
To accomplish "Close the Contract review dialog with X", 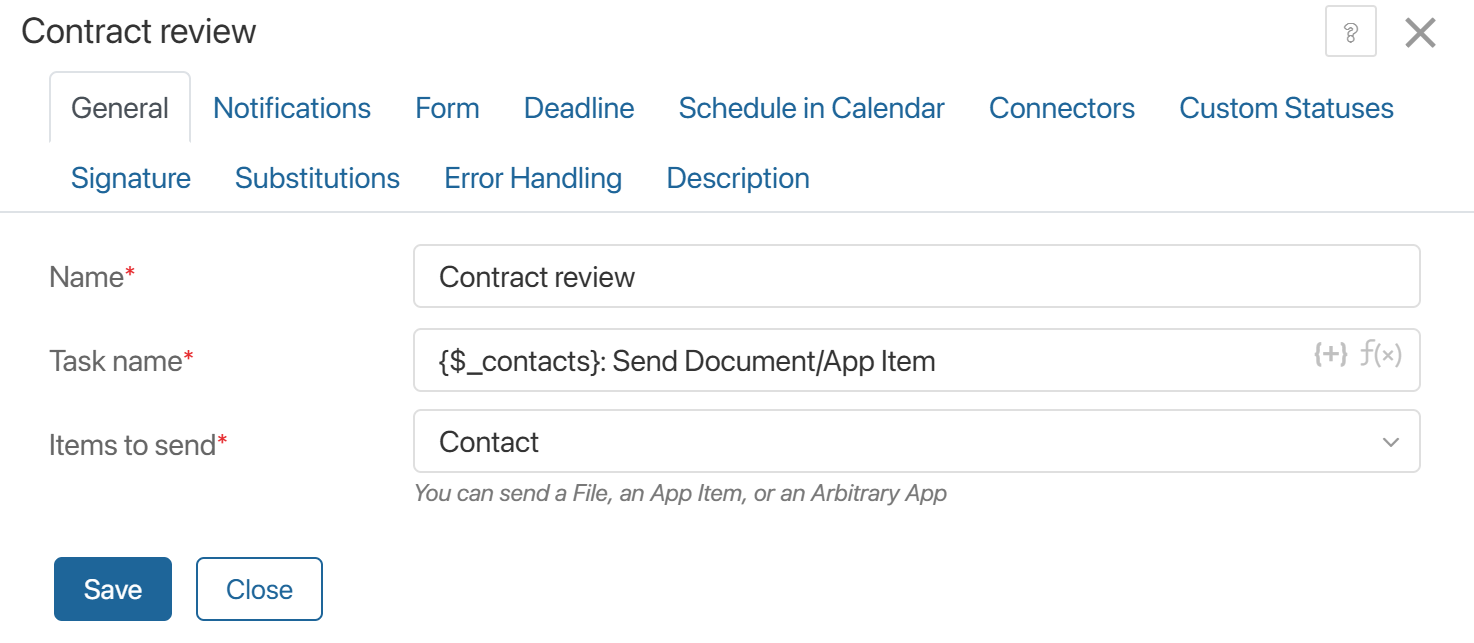I will click(x=1420, y=34).
